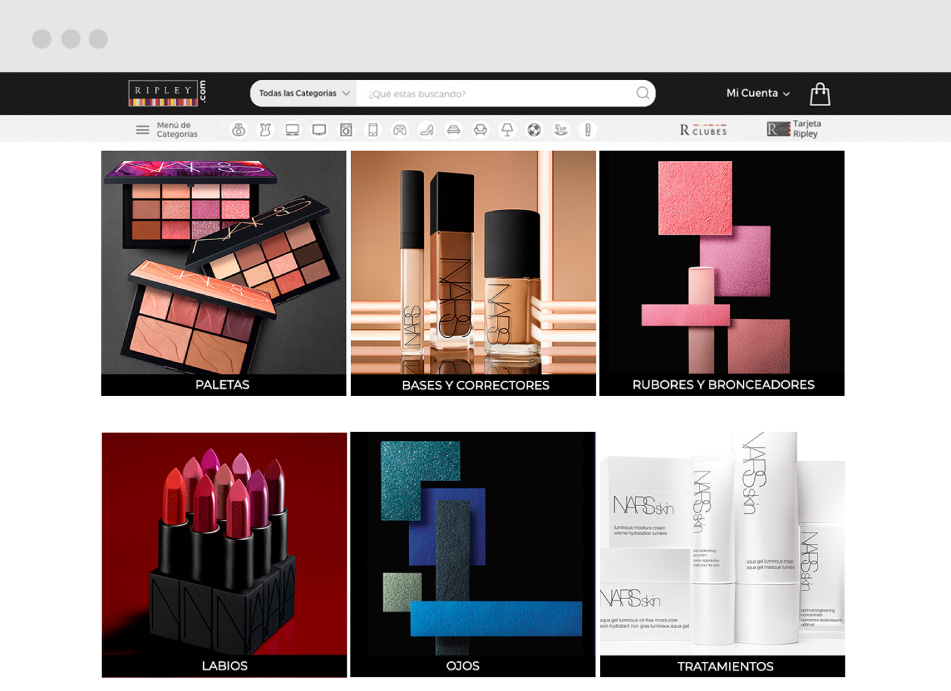Select the laptop computer category icon

[x=292, y=130]
